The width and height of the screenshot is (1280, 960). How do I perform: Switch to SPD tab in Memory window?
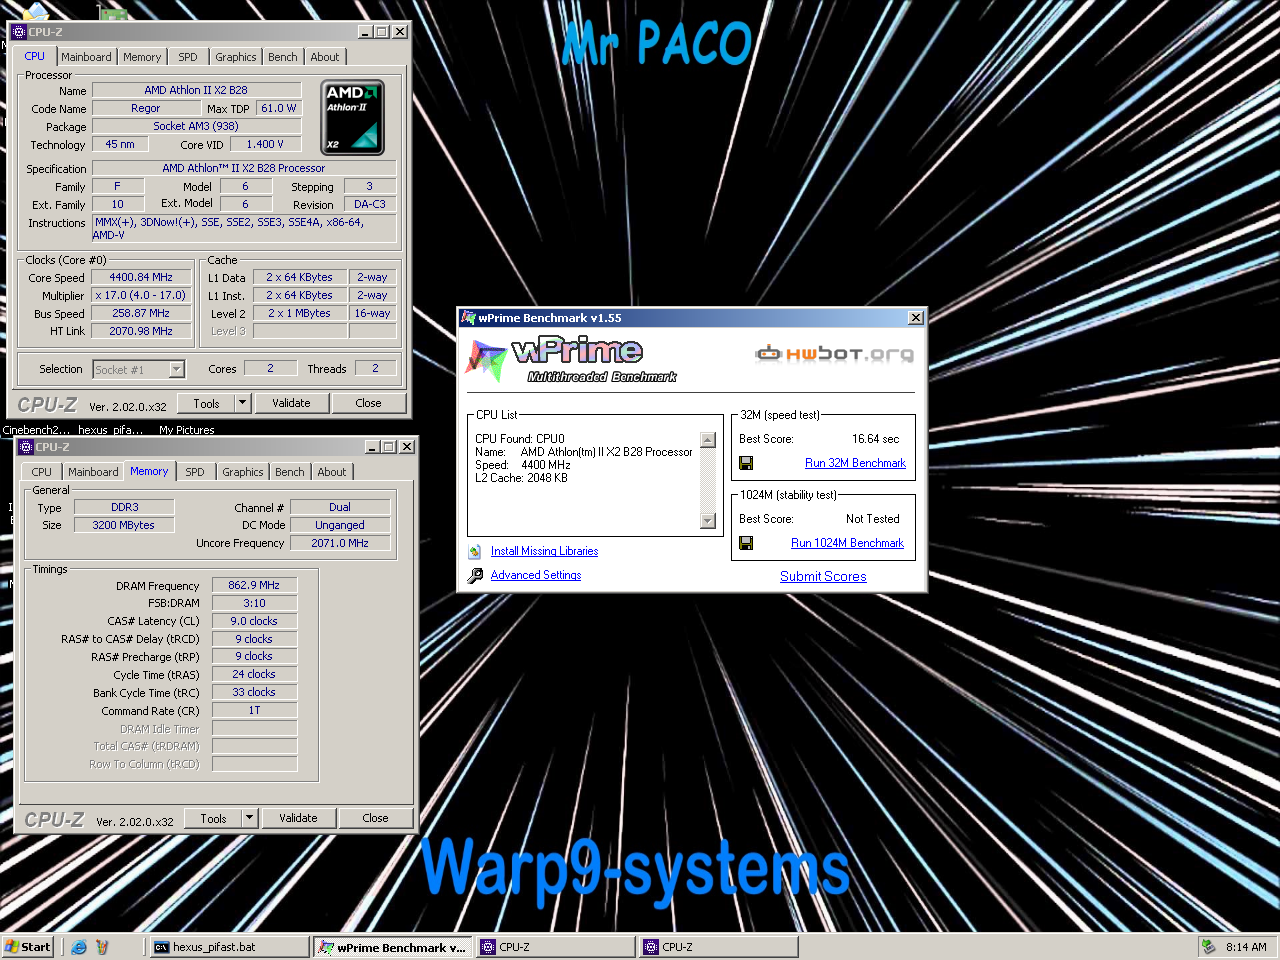195,472
